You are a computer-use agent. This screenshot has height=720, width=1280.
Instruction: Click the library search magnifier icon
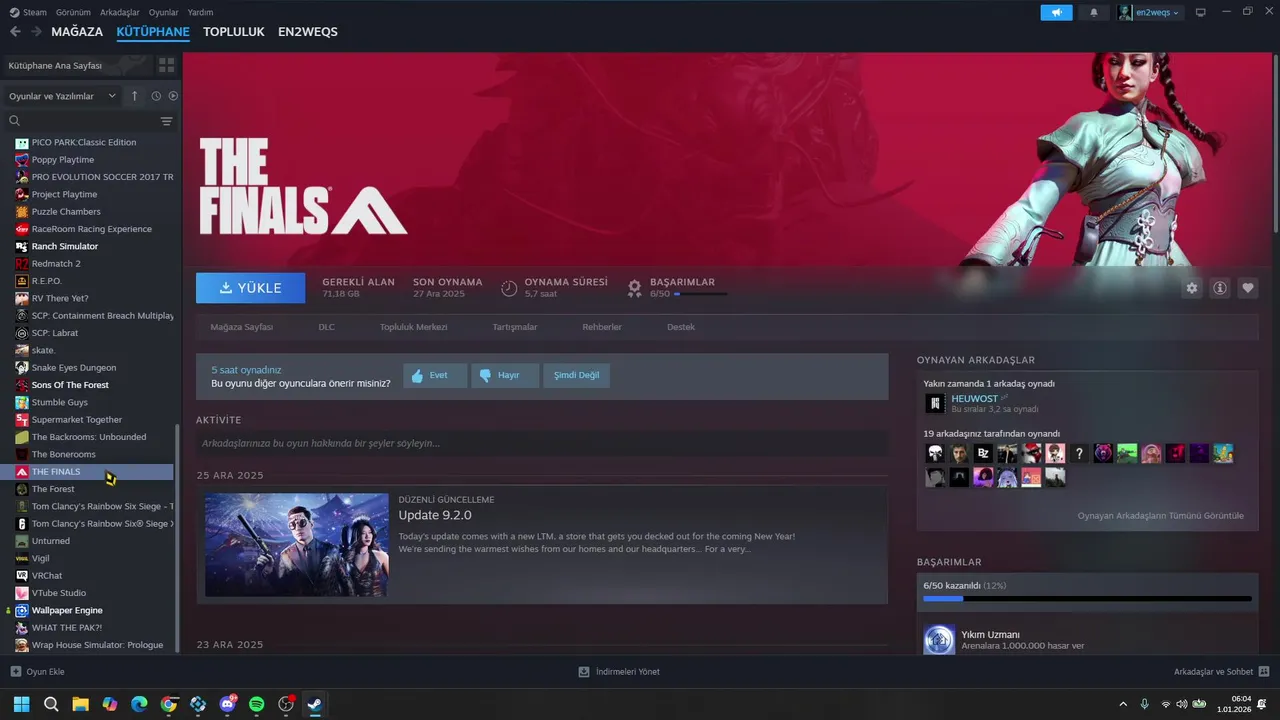click(x=14, y=121)
